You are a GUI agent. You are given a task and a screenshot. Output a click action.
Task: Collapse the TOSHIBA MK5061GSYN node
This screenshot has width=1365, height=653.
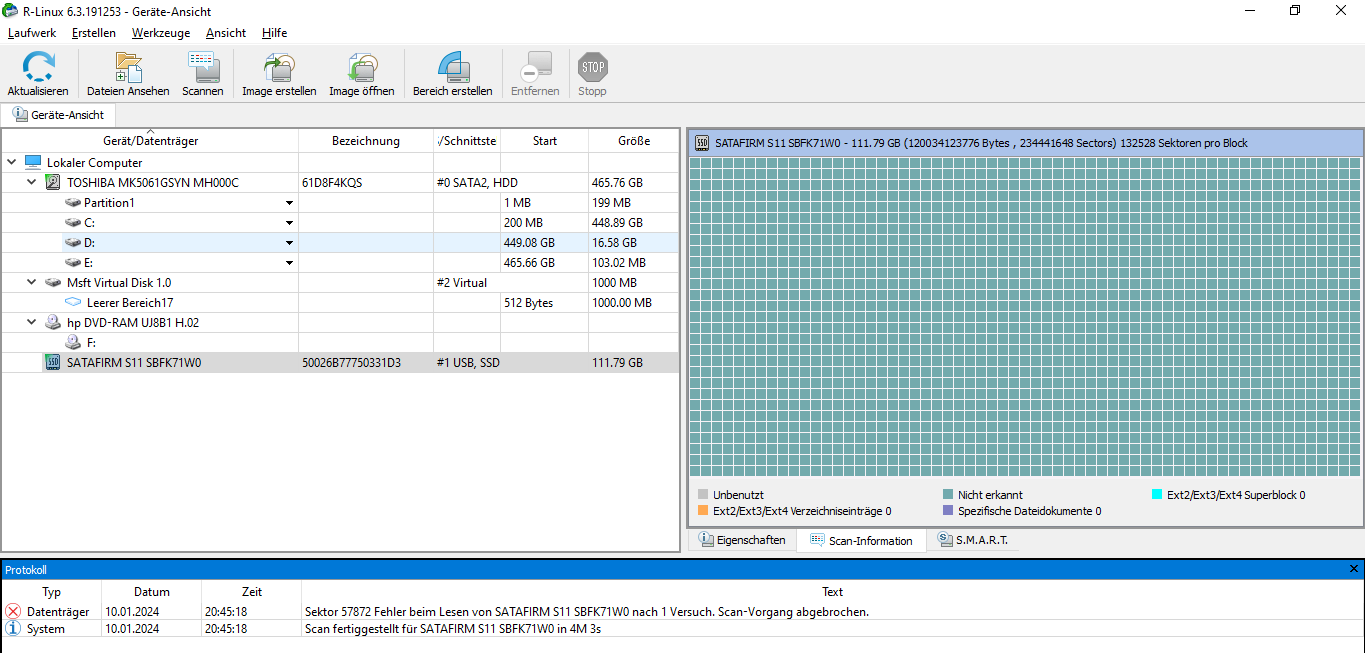pos(32,182)
